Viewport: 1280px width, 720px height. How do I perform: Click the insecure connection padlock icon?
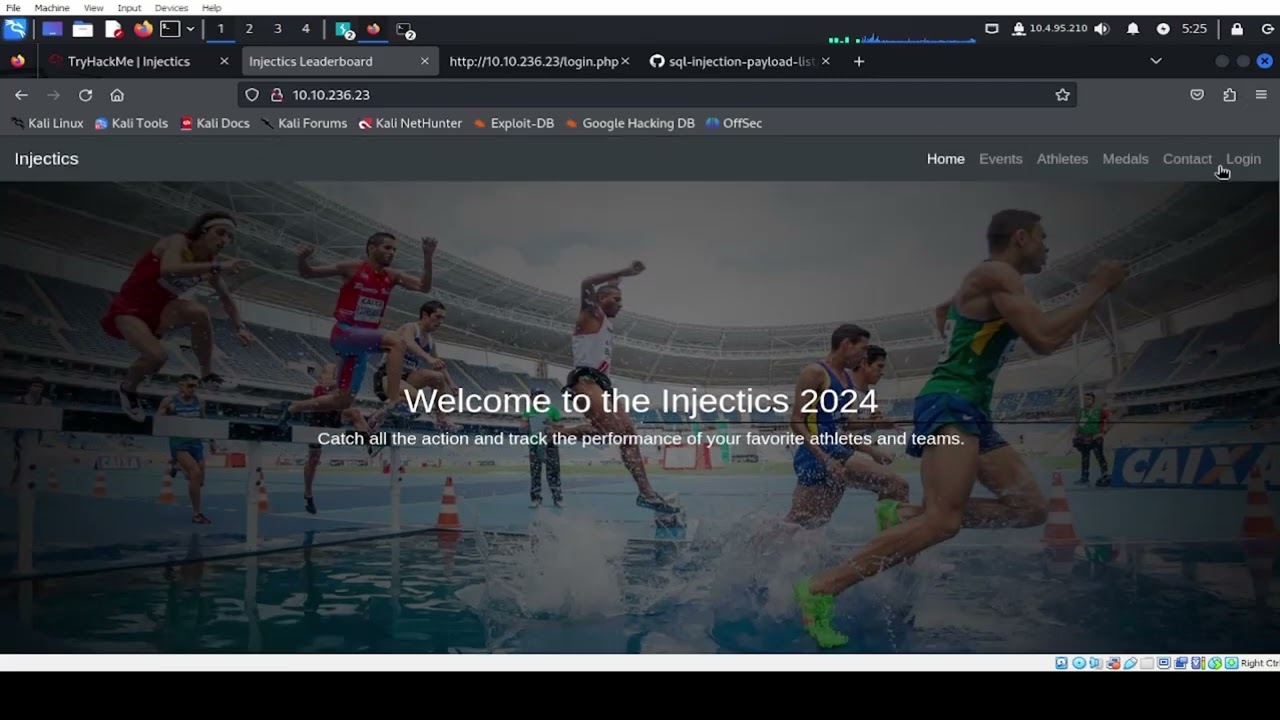click(277, 95)
